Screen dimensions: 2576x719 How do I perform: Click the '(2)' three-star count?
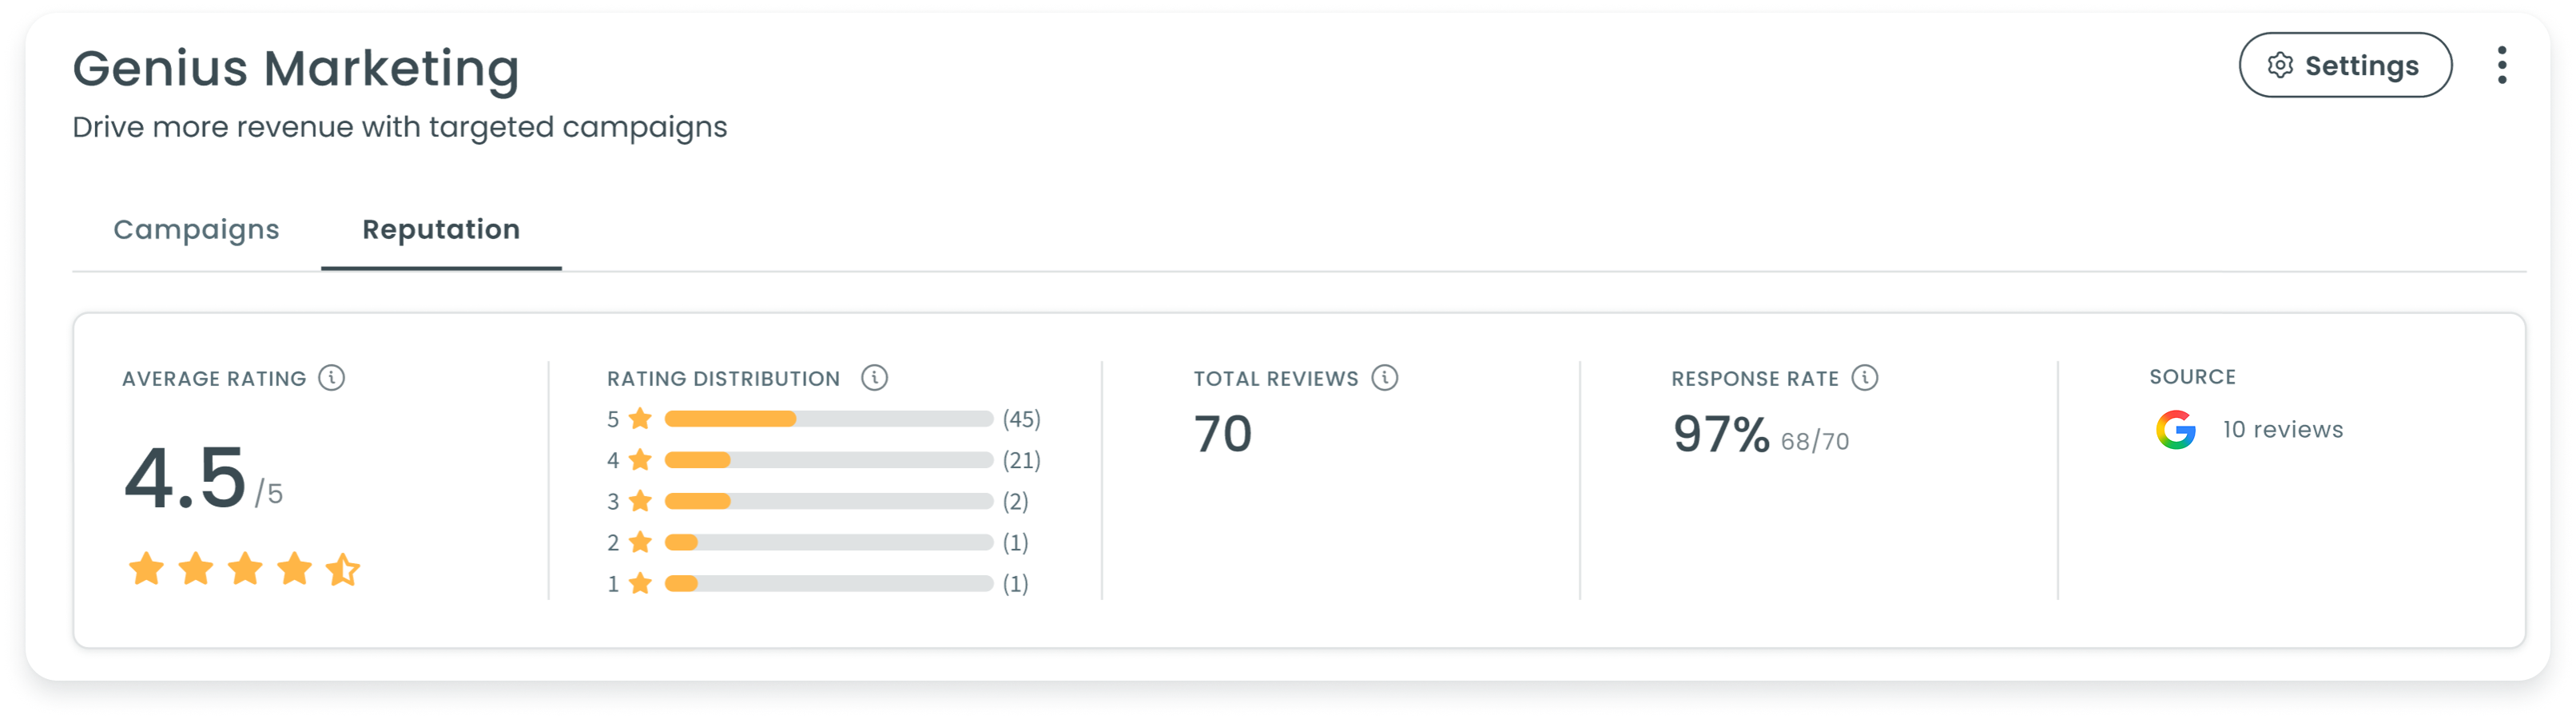pos(1016,501)
